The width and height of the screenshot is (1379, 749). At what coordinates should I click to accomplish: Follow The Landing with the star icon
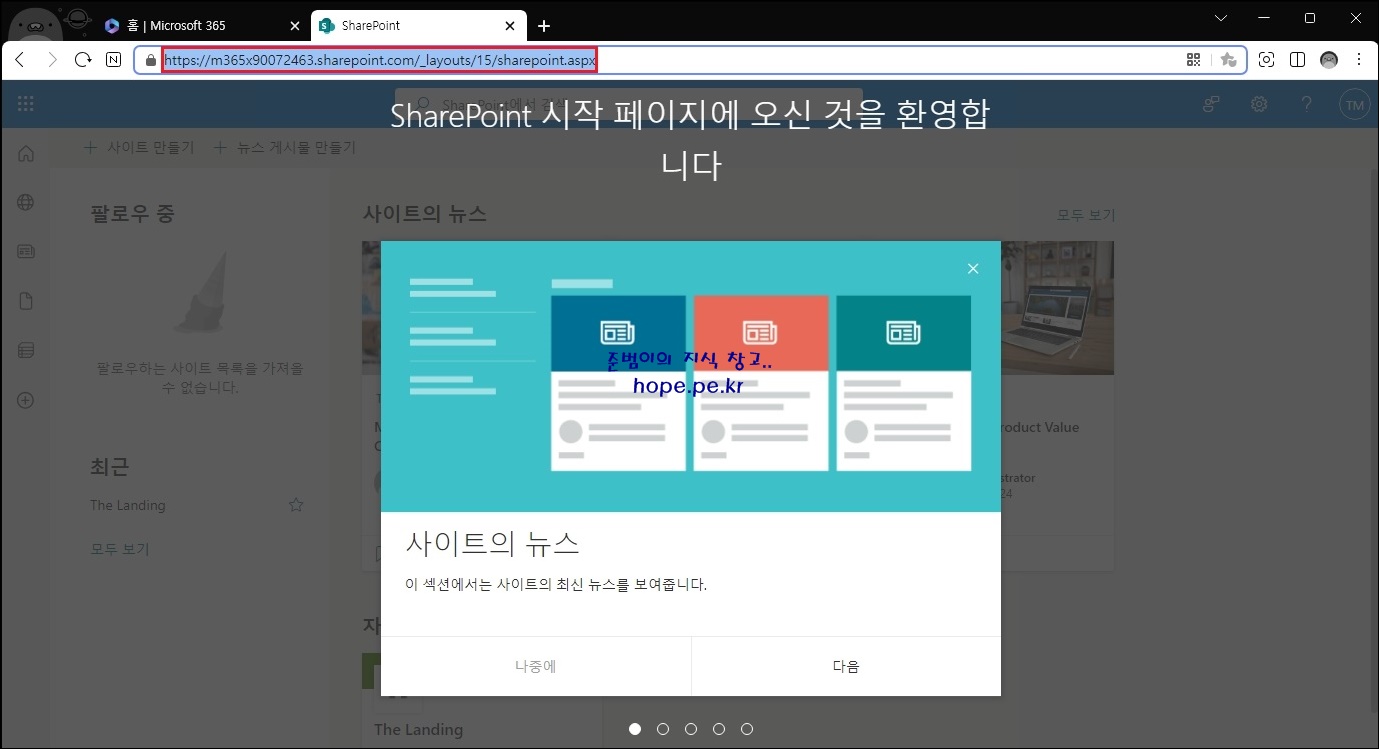tap(296, 505)
